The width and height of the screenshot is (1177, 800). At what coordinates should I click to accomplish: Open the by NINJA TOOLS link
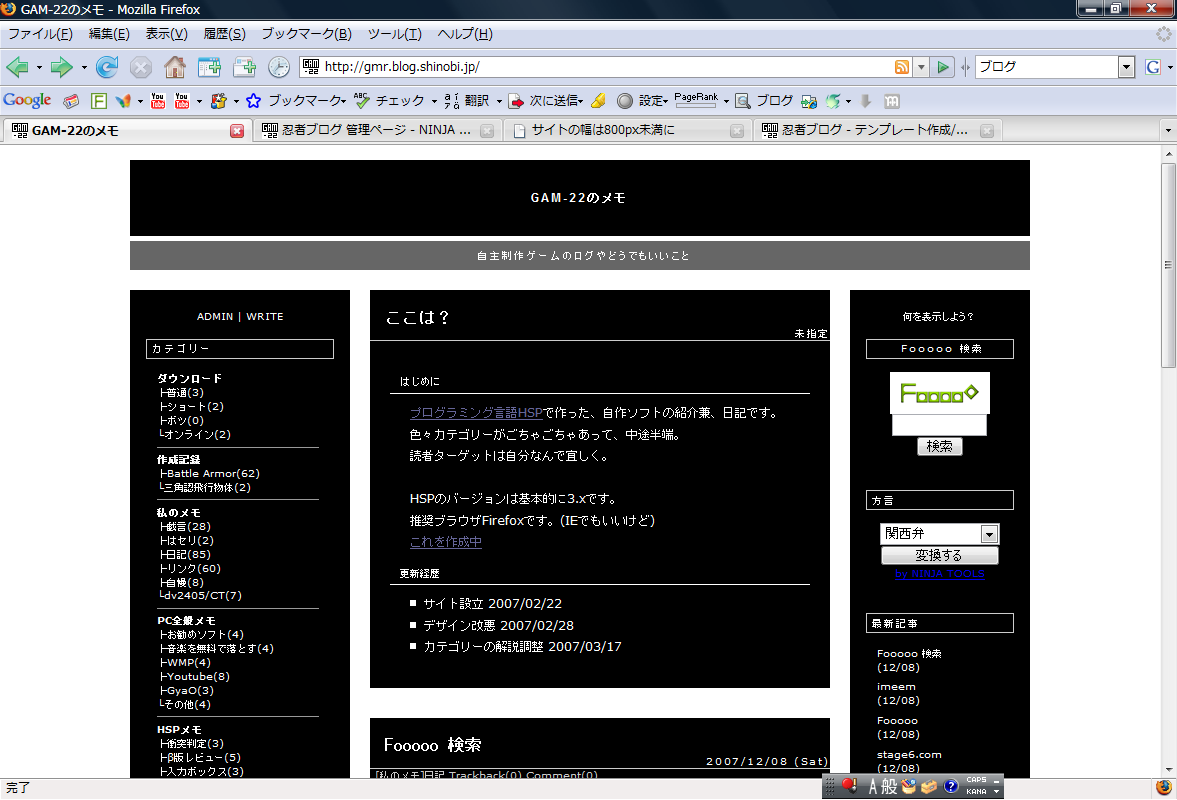coord(939,574)
